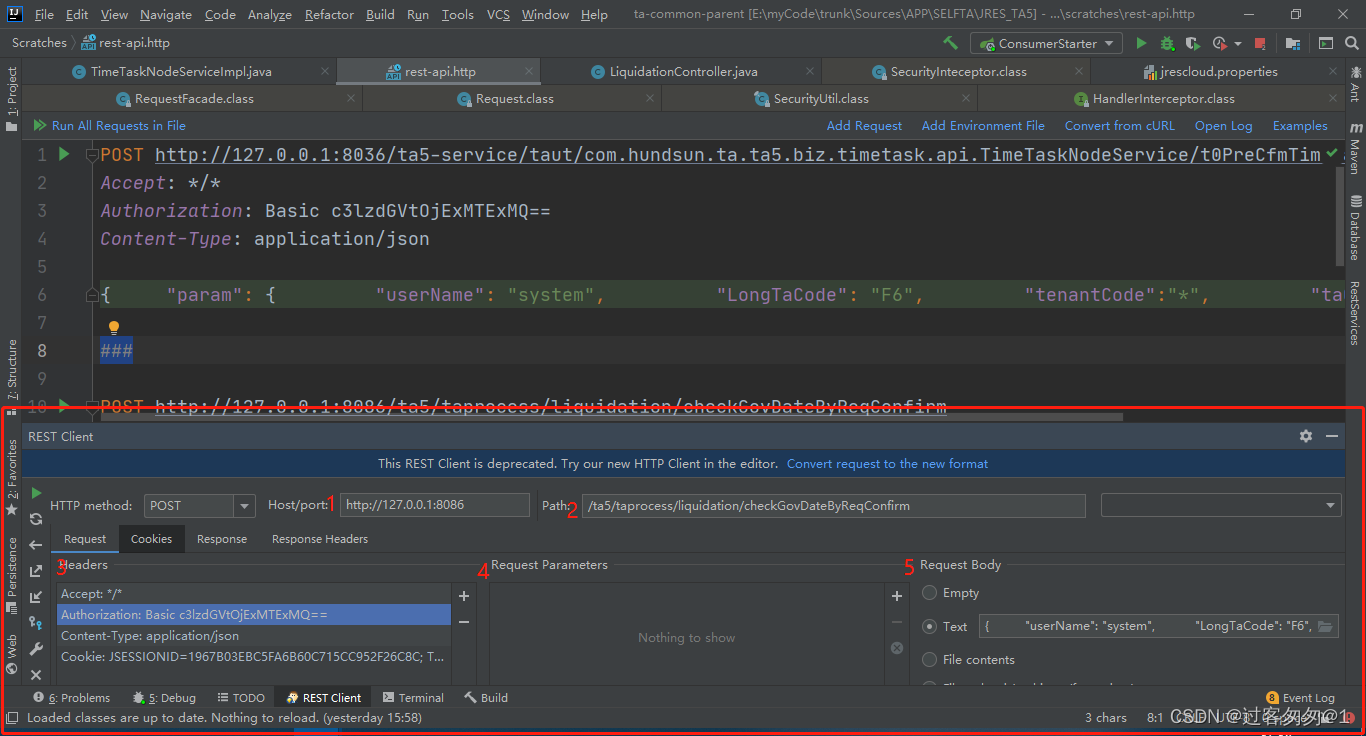Click the export request icon in REST Client
The image size is (1366, 736).
click(36, 571)
